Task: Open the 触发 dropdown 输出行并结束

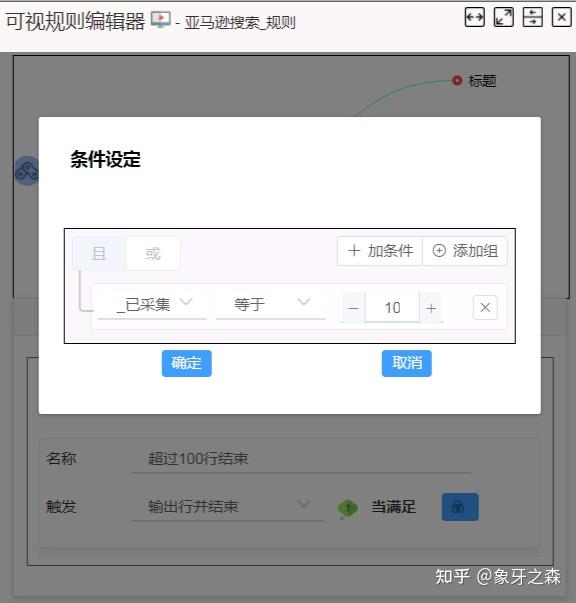Action: 227,506
